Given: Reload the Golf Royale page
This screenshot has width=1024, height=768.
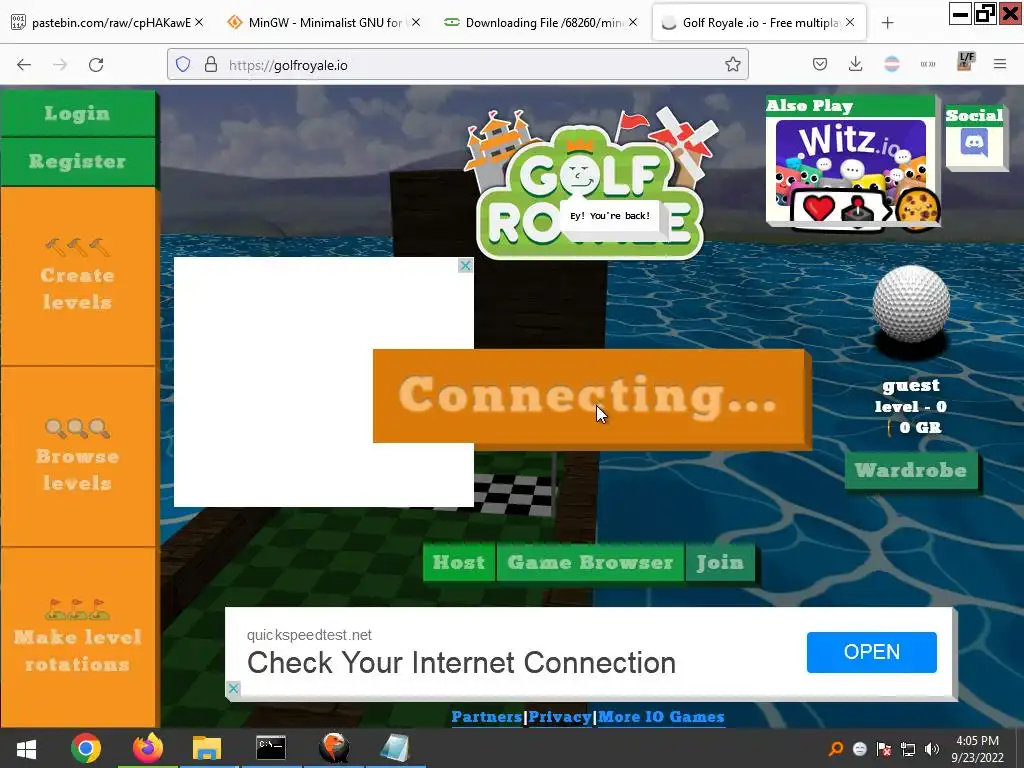Looking at the screenshot, I should point(96,65).
